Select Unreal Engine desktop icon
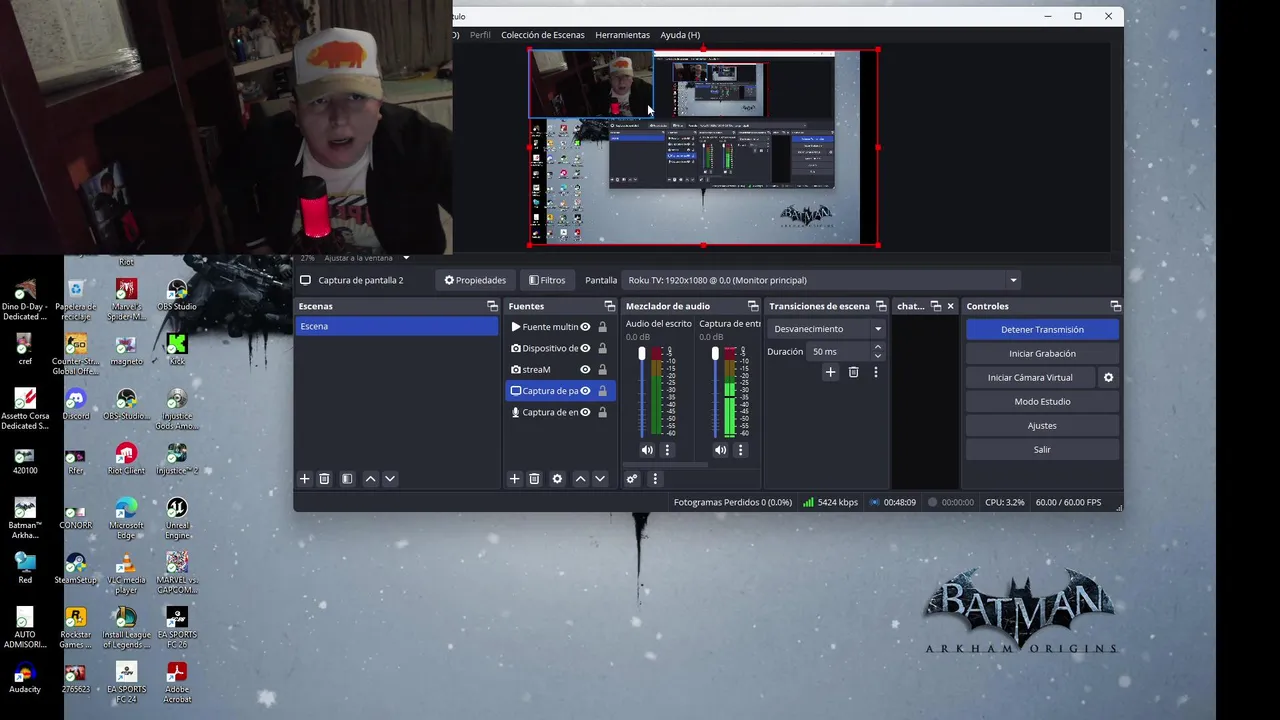 [177, 518]
